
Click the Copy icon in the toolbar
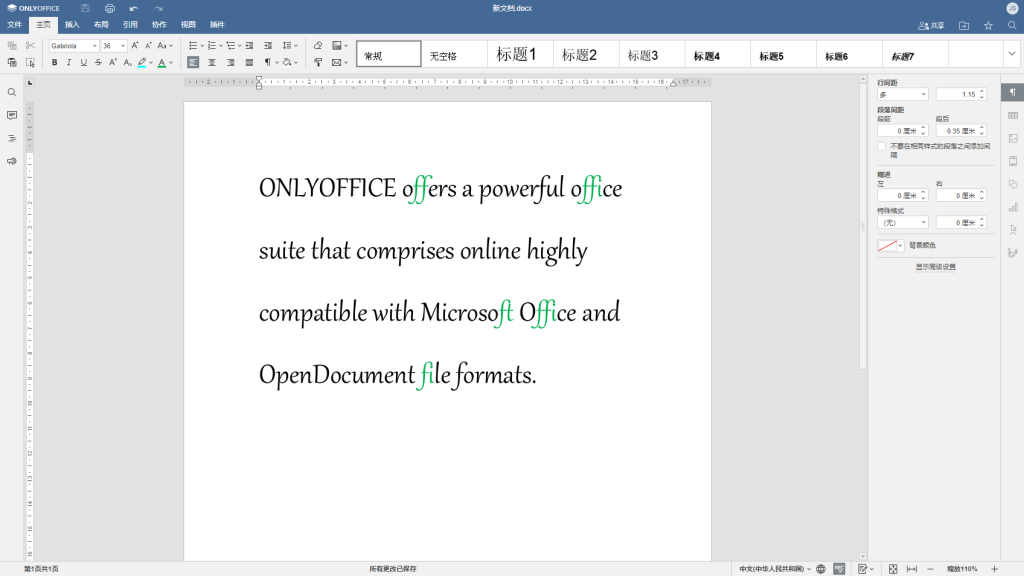12,46
